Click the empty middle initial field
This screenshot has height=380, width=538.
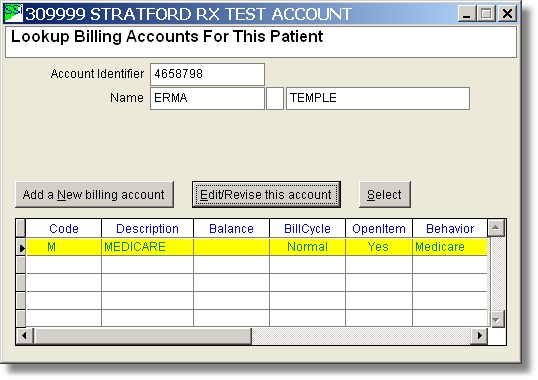click(x=275, y=98)
